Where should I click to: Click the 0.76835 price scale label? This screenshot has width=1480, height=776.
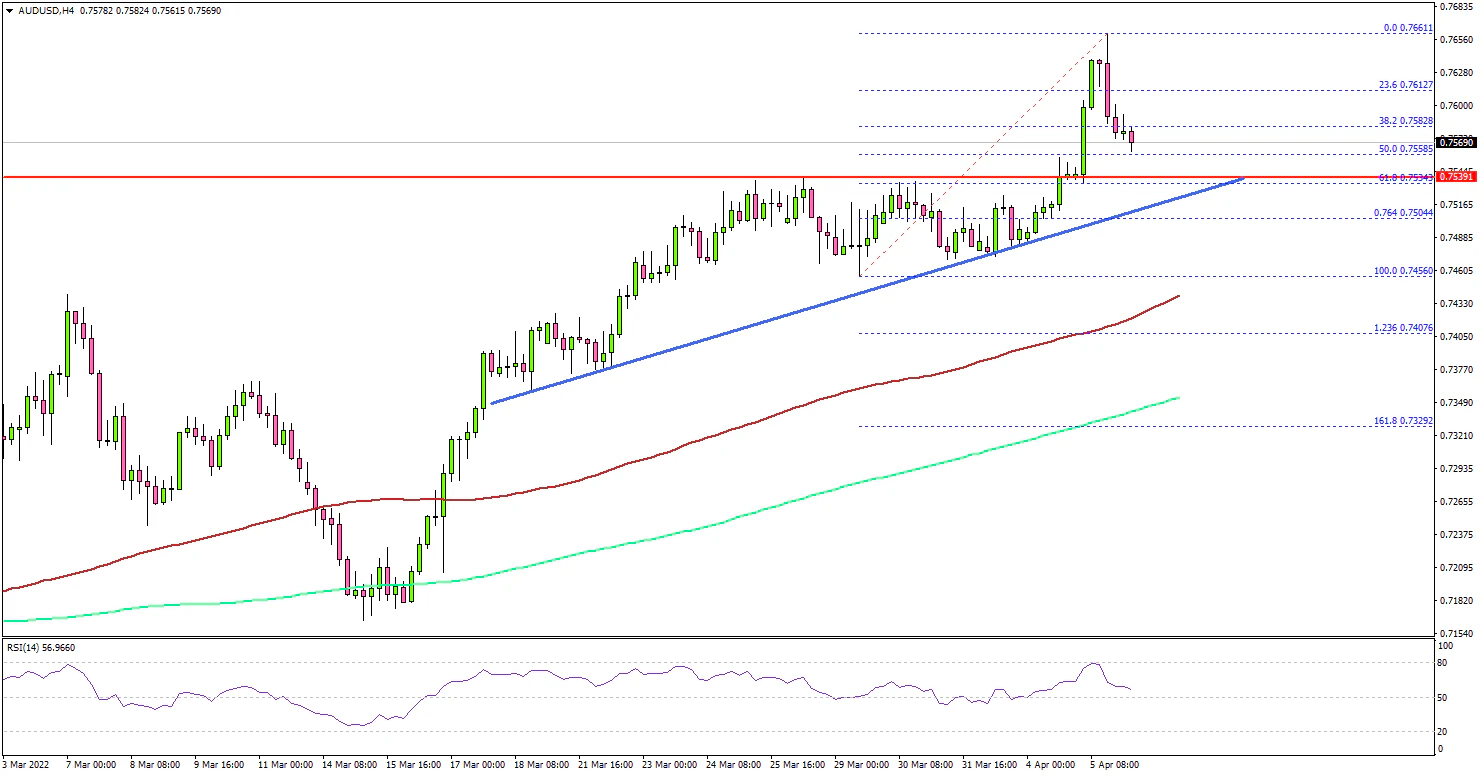[1457, 7]
